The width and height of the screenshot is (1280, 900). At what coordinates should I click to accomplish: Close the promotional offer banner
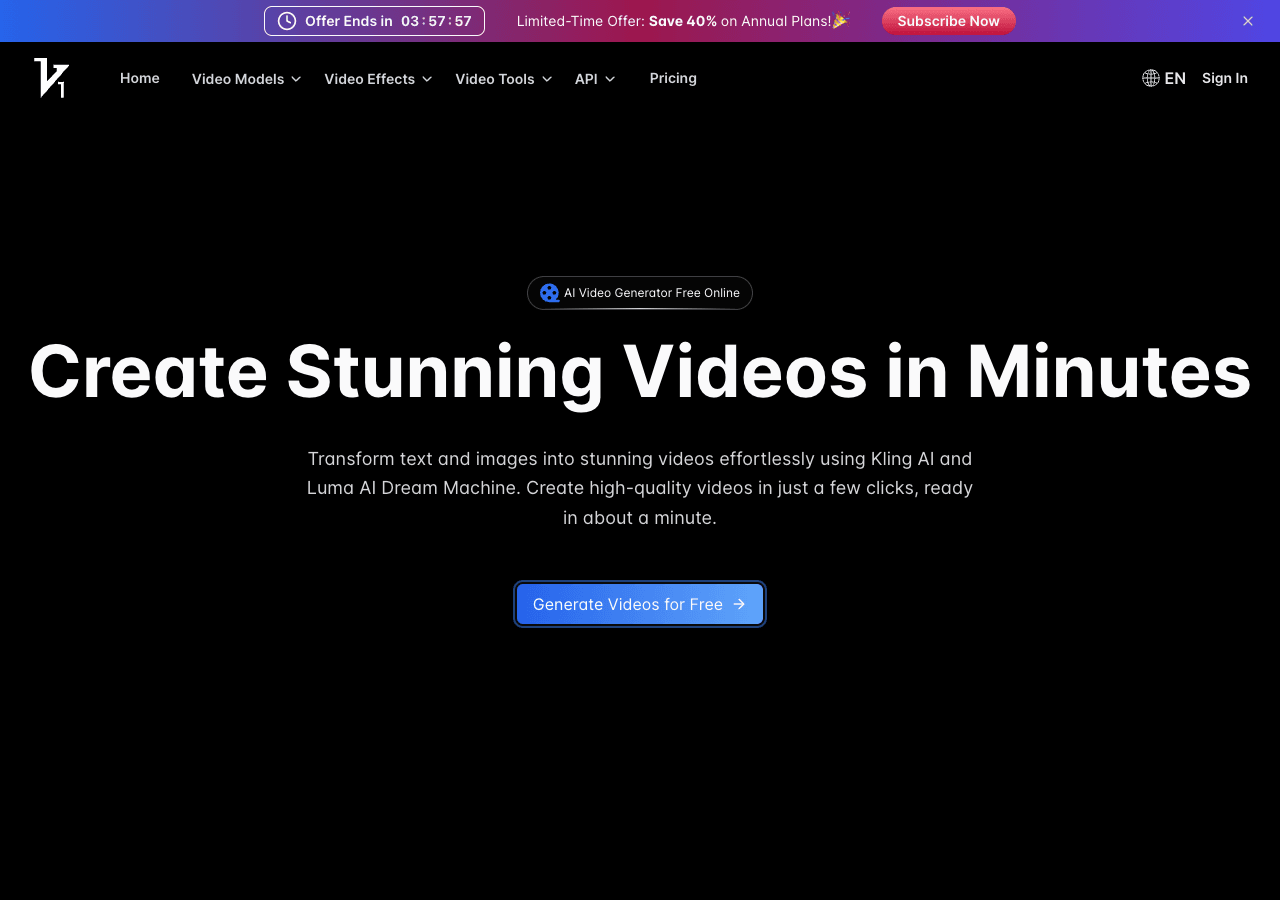coord(1248,21)
